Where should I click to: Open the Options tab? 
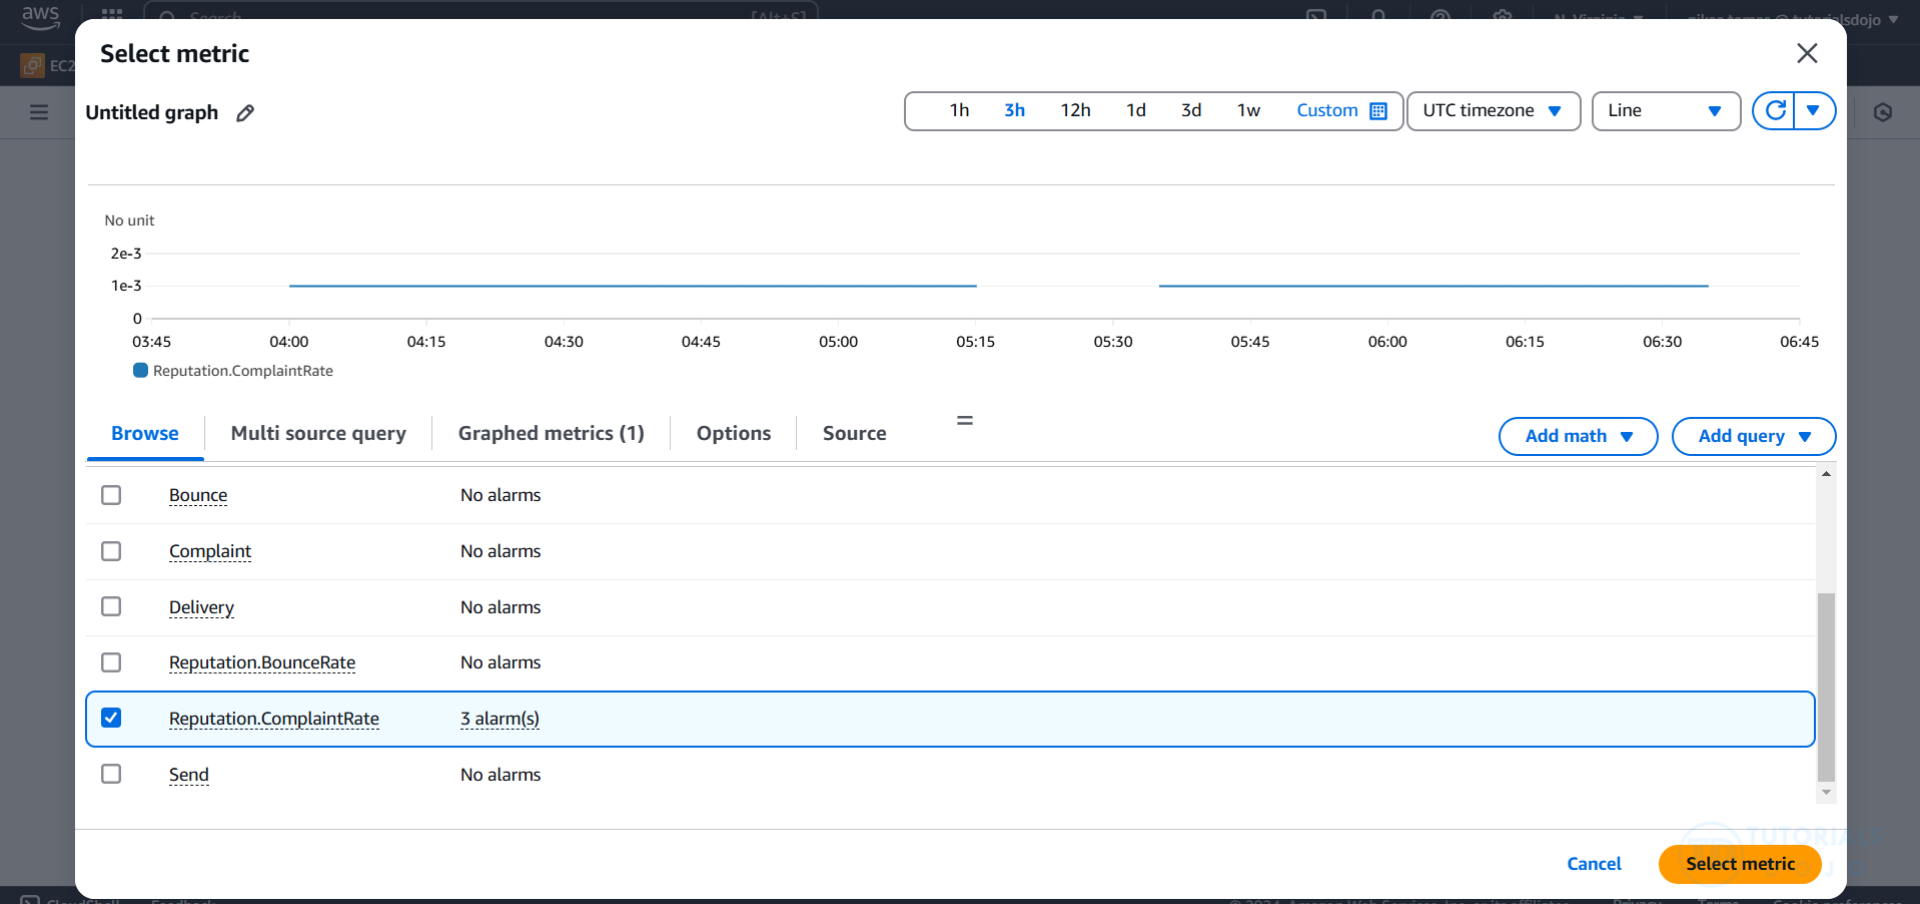pos(734,433)
